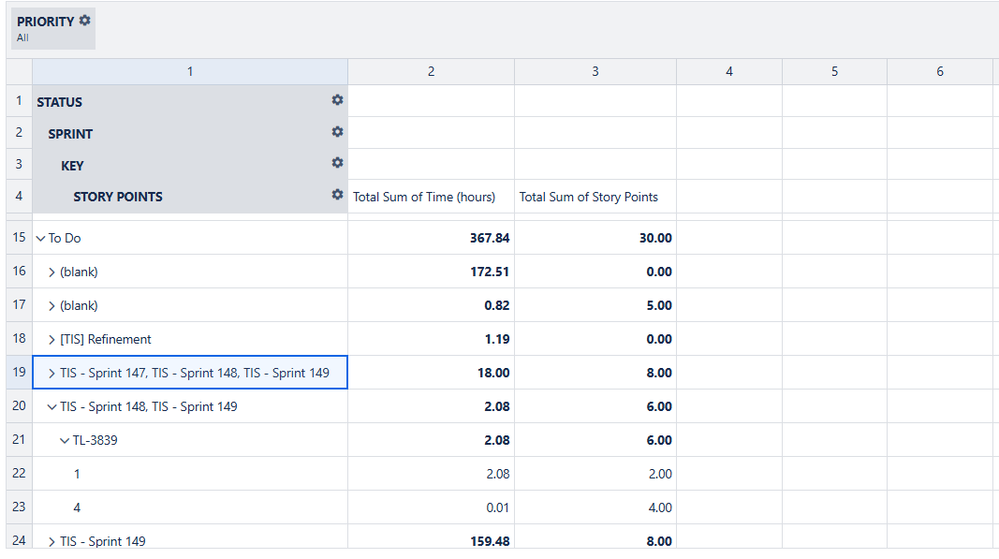Click the STATUS field label
Screen dimensions: 999x559
coord(59,102)
